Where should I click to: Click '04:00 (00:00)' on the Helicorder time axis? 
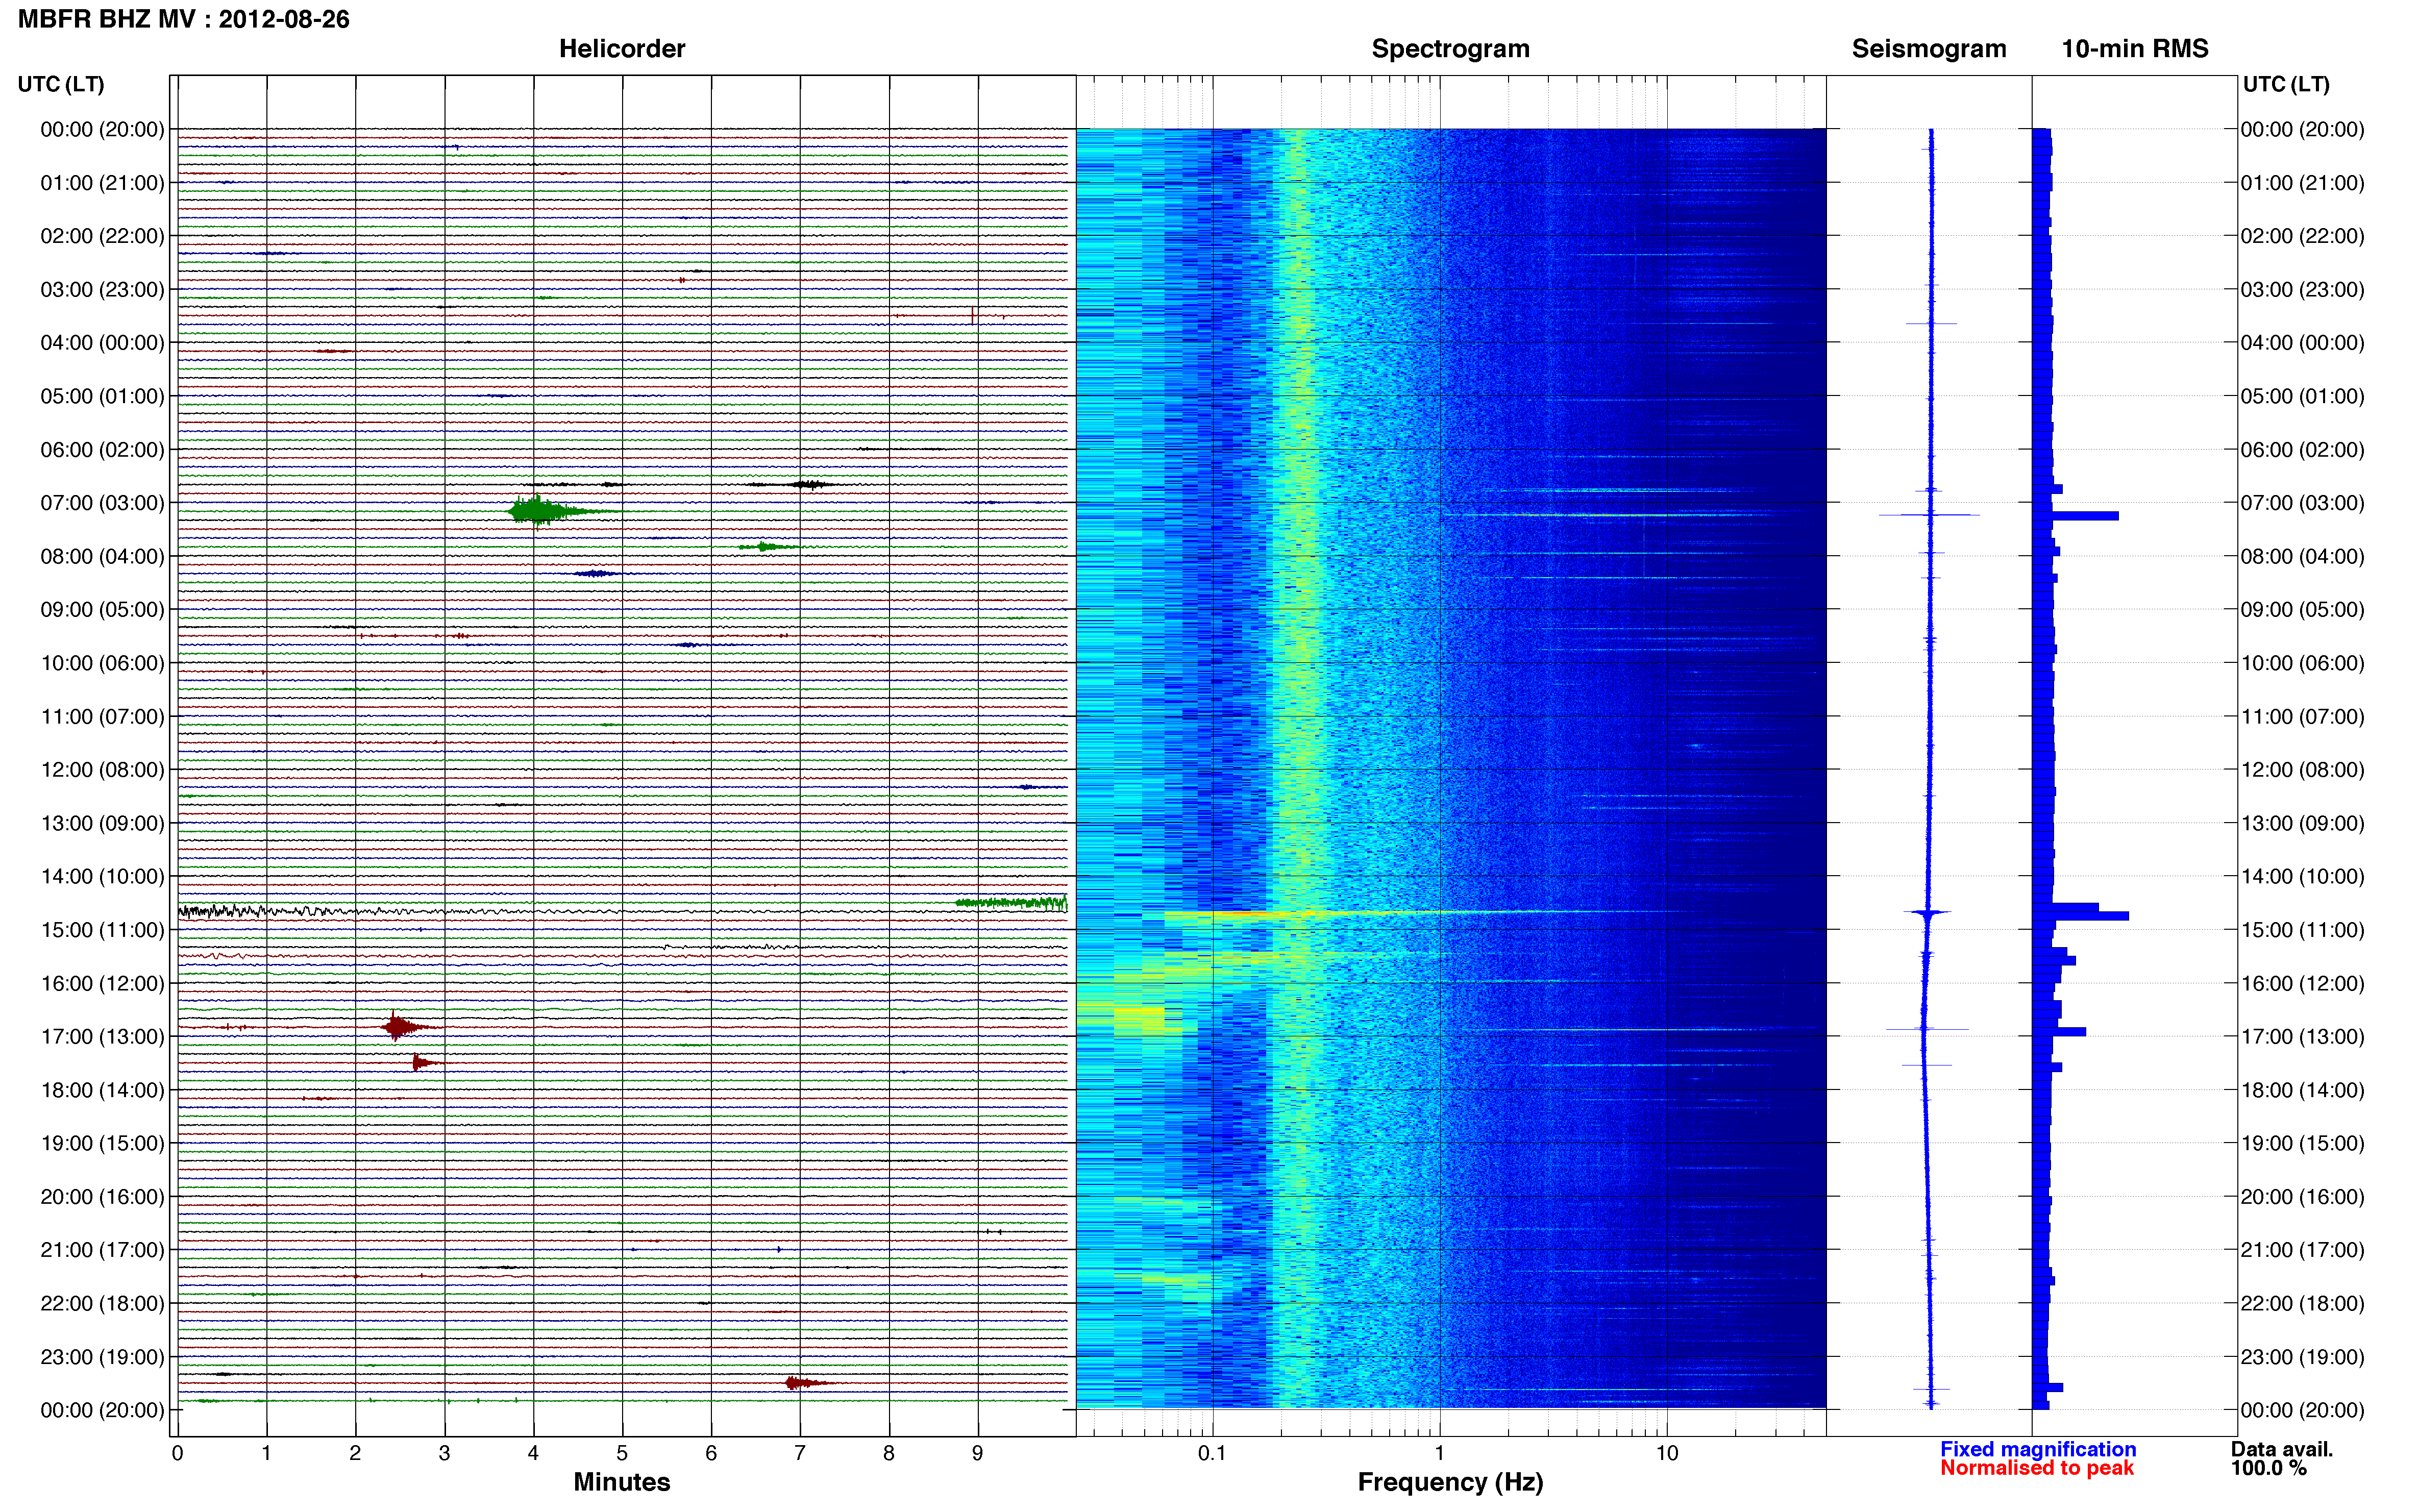[x=102, y=343]
